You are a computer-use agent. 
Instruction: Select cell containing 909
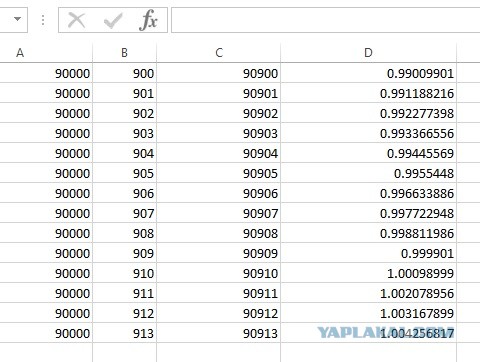point(124,253)
